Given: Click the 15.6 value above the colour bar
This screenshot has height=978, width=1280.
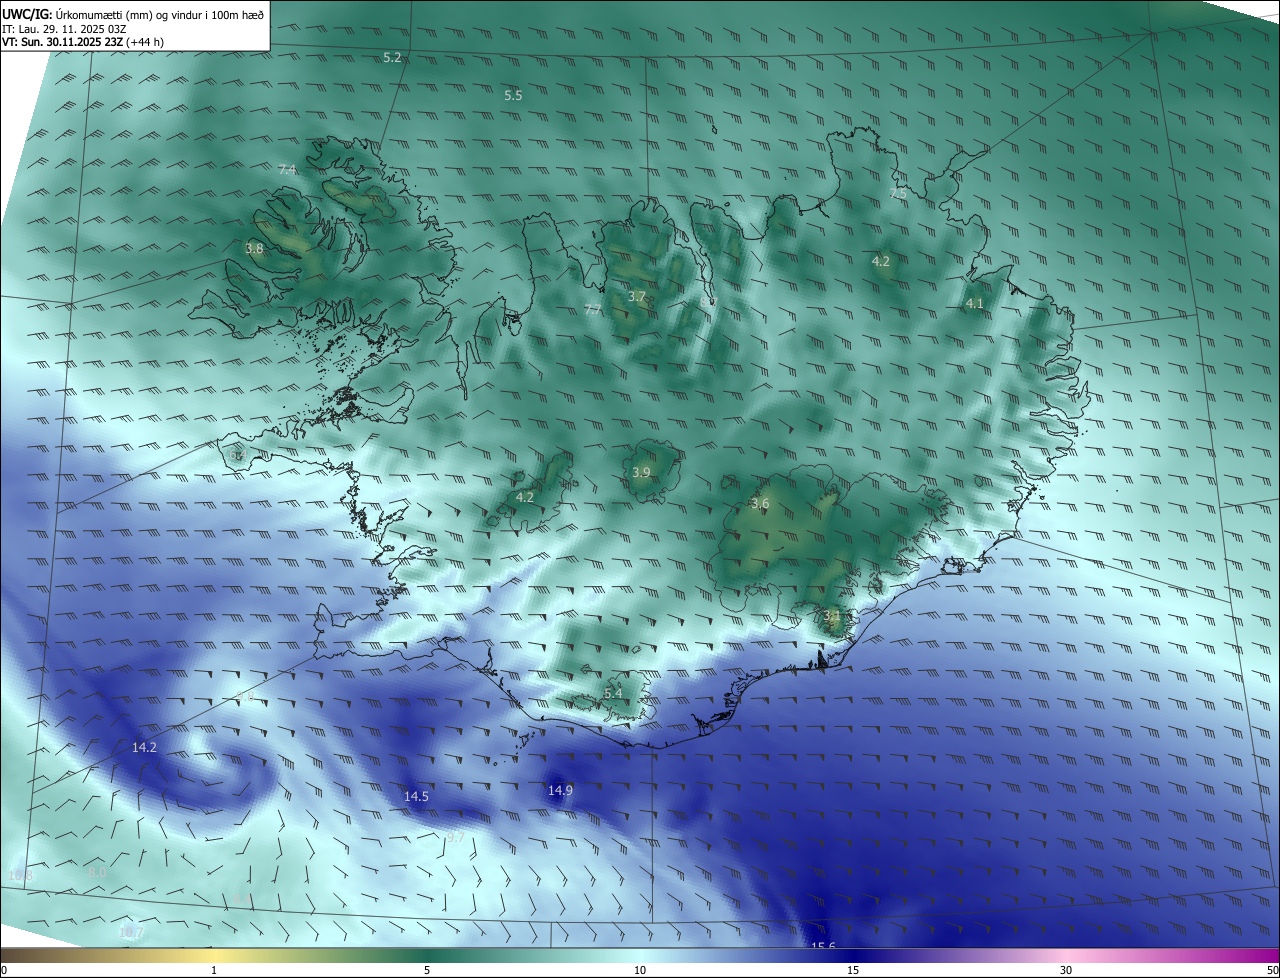Looking at the screenshot, I should pyautogui.click(x=823, y=946).
